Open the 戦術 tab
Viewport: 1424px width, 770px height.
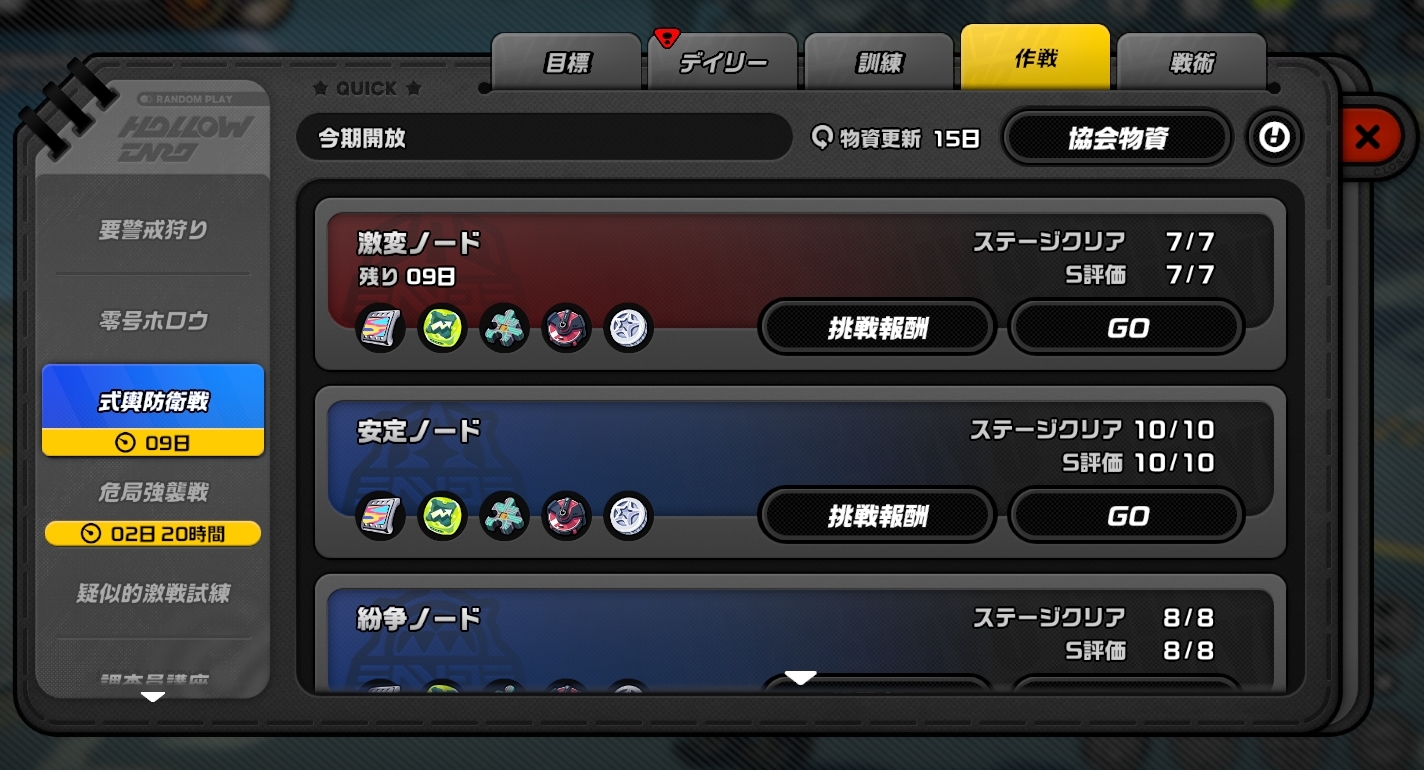1192,62
